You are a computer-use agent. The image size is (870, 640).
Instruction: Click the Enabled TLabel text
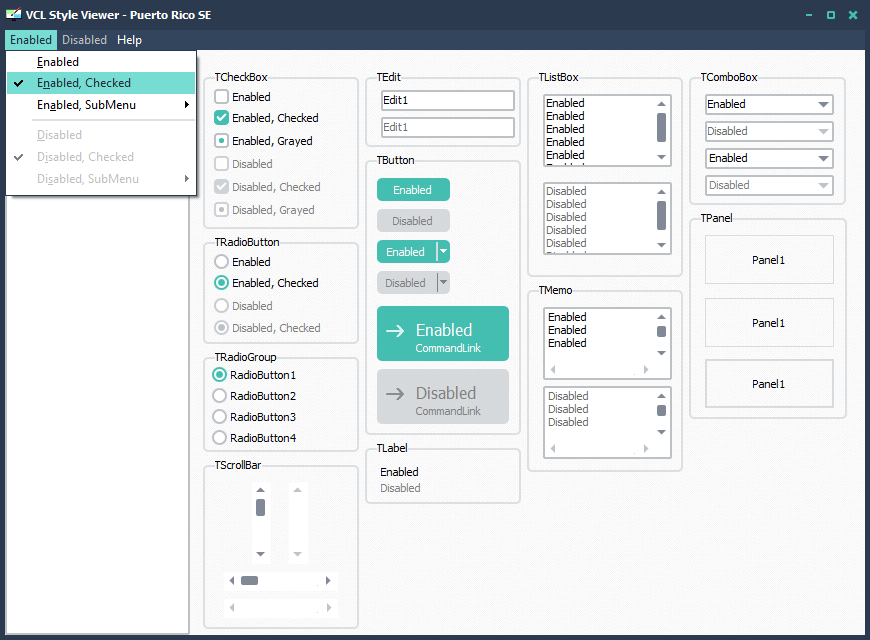pos(399,472)
